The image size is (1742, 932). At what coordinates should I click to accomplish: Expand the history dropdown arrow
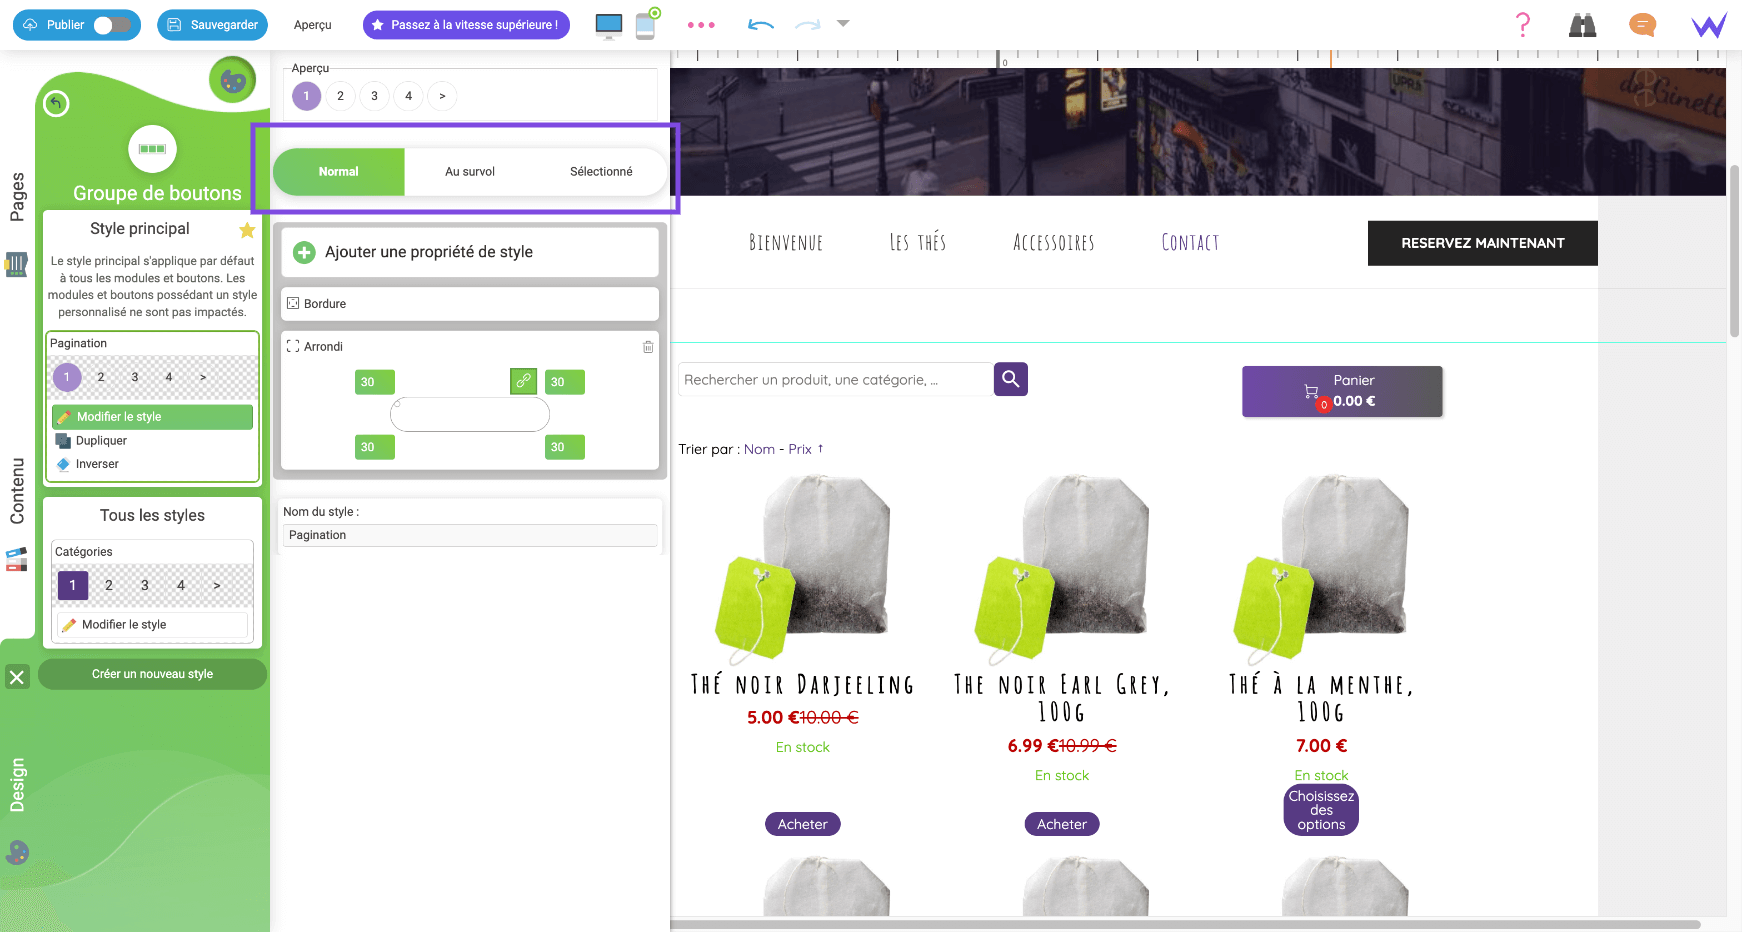click(x=843, y=23)
